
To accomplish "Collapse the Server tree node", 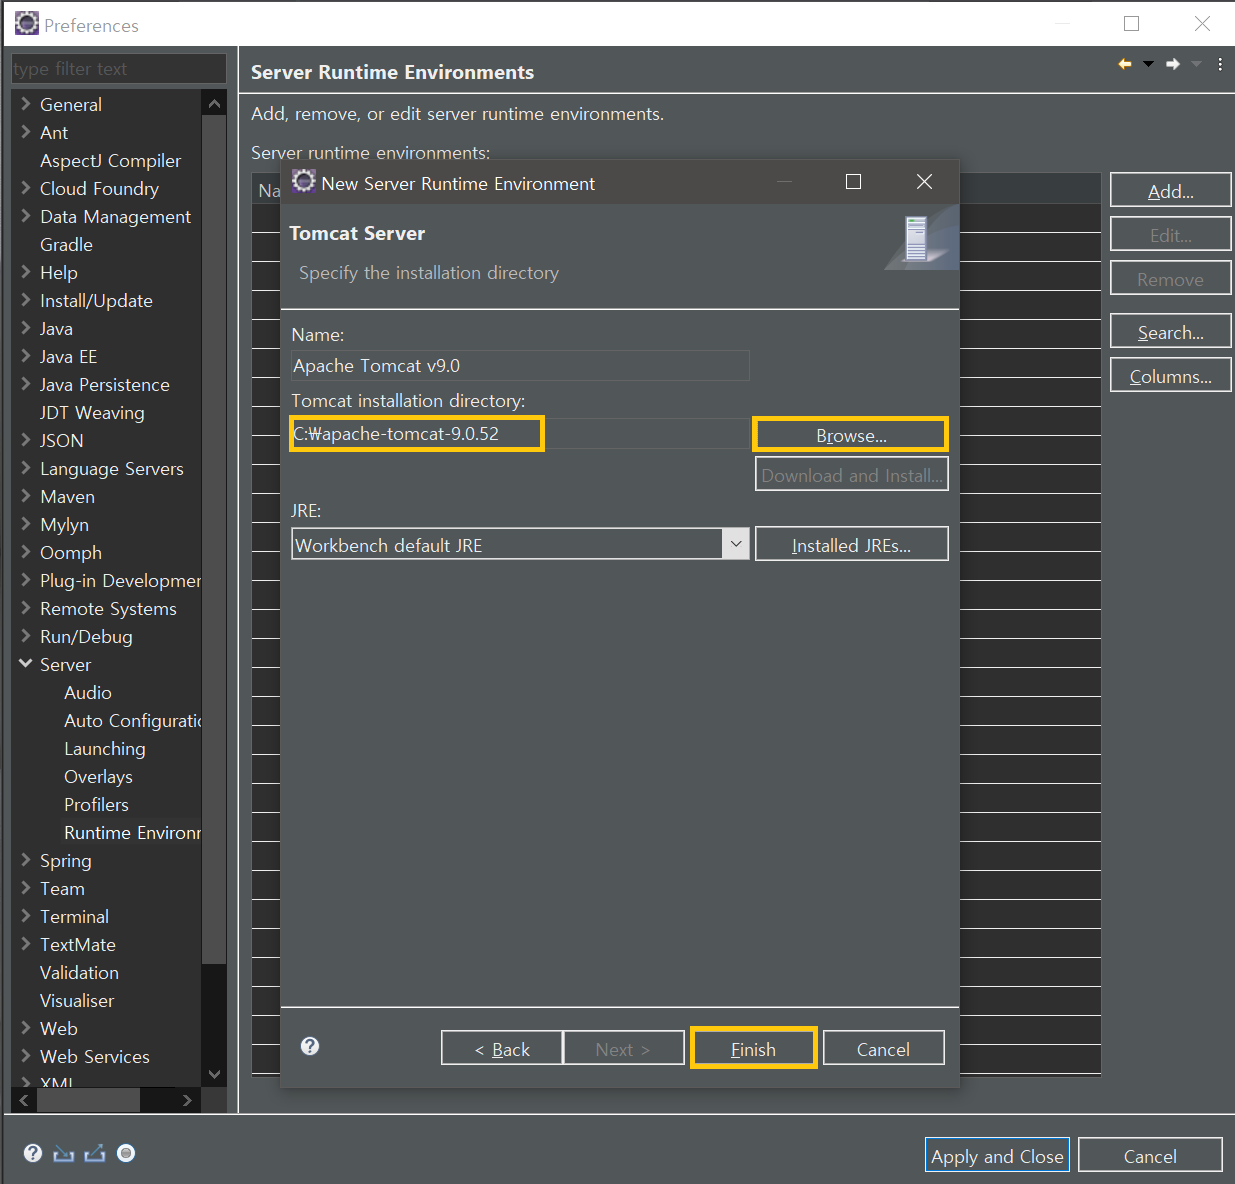I will 25,663.
